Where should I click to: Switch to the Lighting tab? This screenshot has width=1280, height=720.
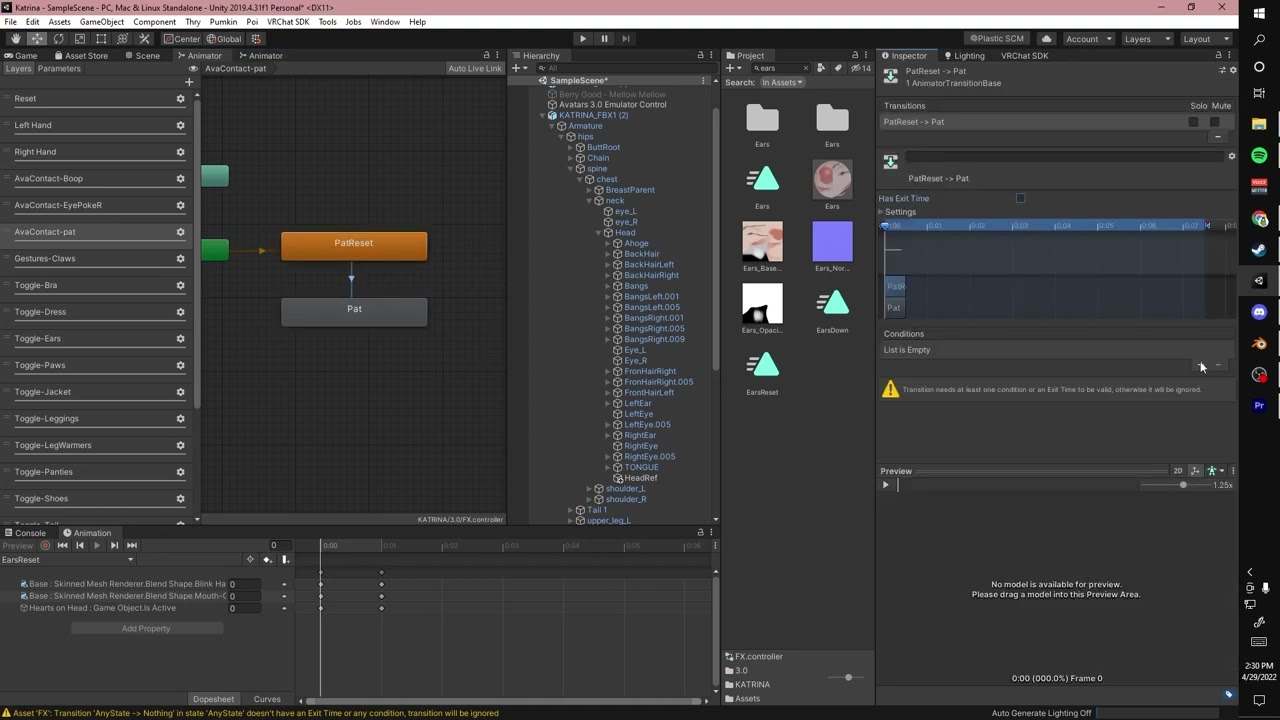(964, 56)
